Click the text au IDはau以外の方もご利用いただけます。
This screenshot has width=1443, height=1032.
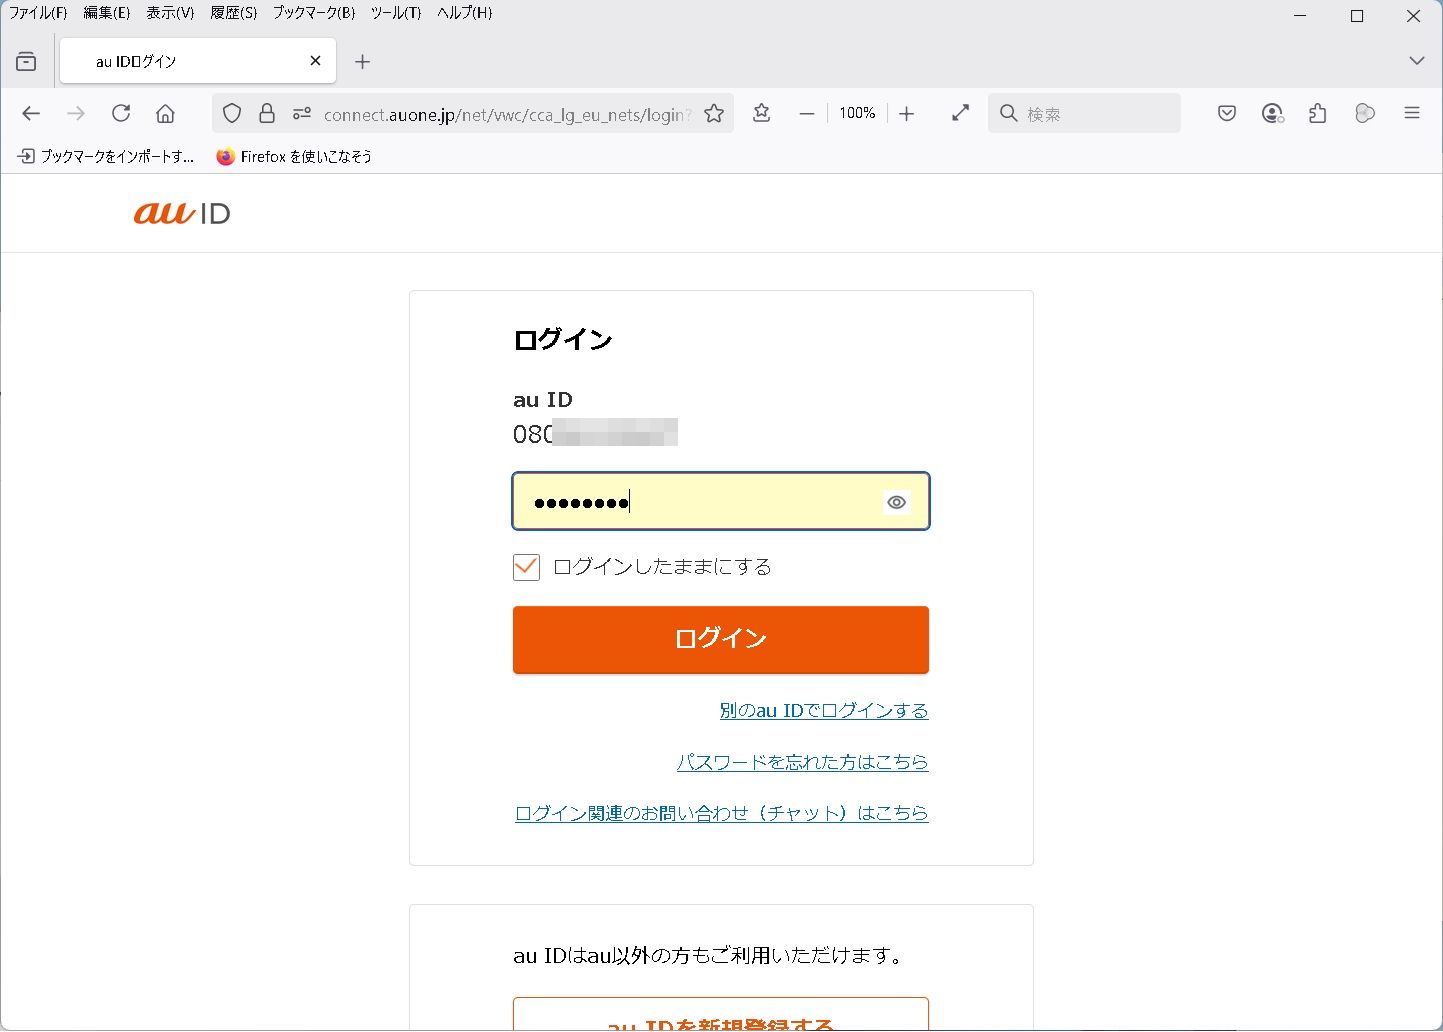pos(710,956)
